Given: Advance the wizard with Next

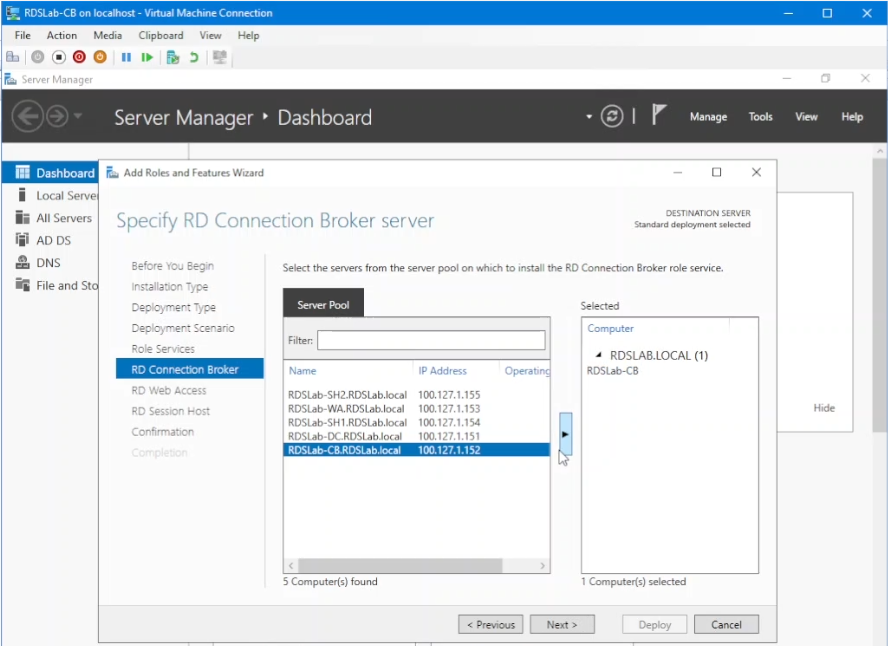Looking at the screenshot, I should click(x=562, y=624).
